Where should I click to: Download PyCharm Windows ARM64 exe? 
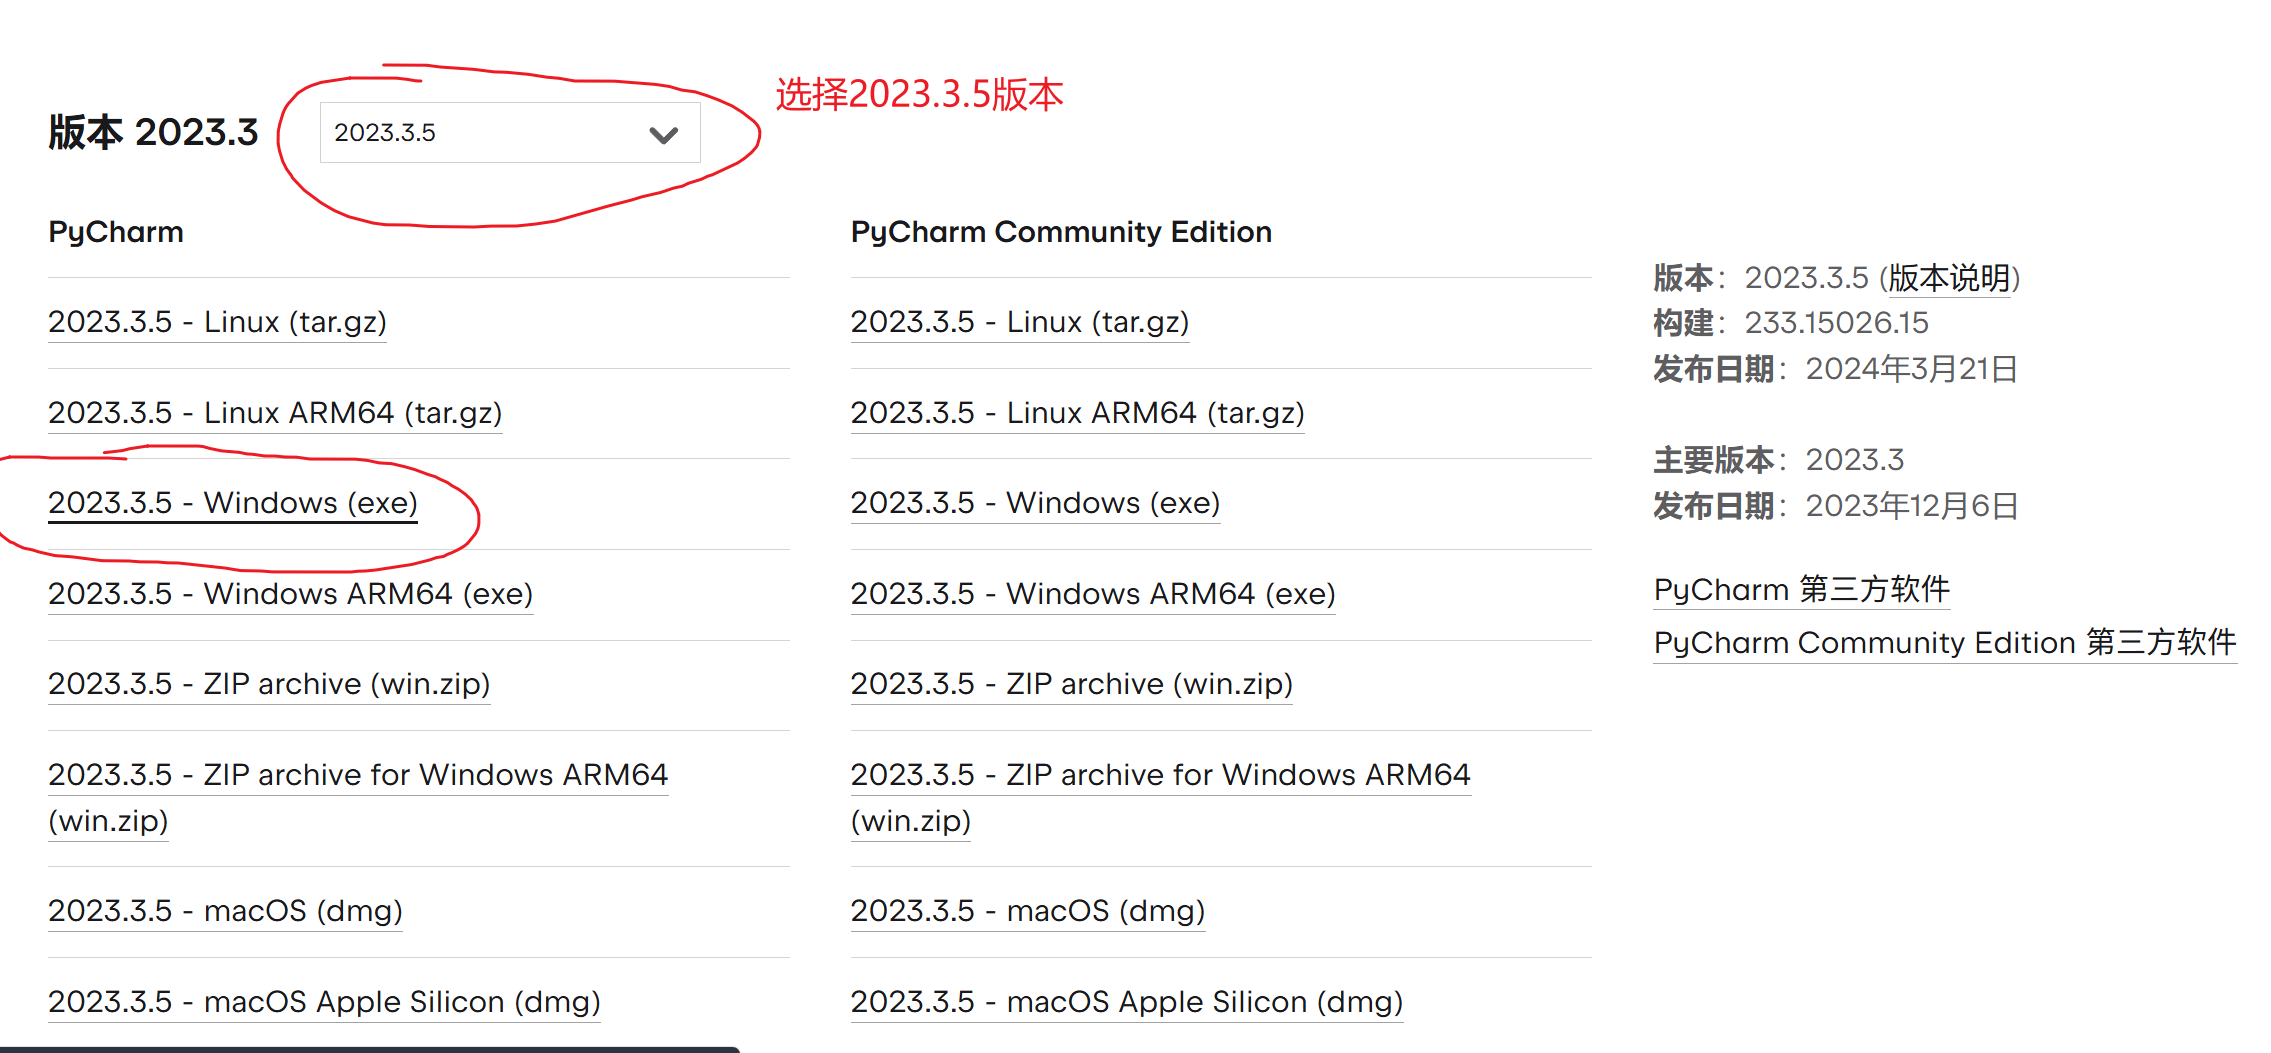click(x=289, y=593)
